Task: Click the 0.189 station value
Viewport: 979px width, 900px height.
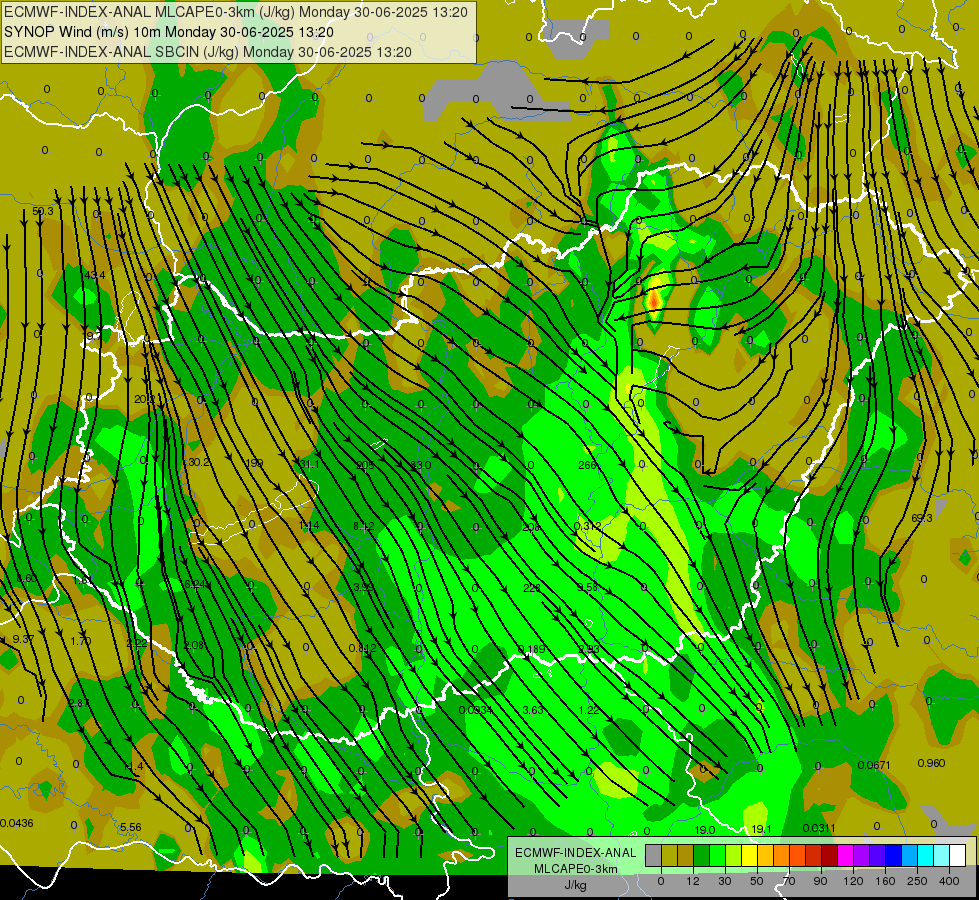Action: 532,650
